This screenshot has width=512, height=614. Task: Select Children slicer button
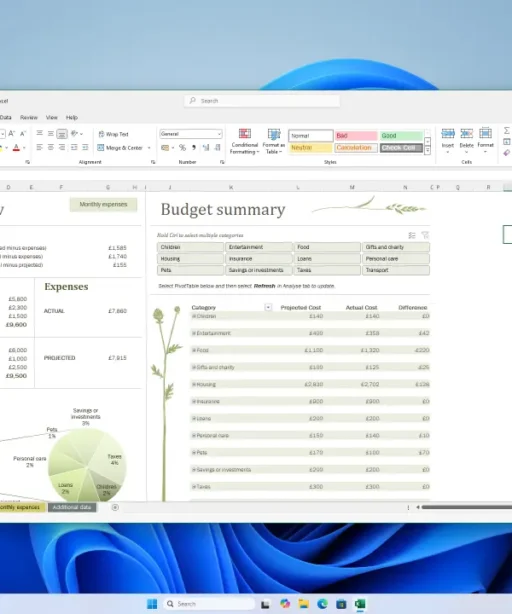[x=190, y=247]
